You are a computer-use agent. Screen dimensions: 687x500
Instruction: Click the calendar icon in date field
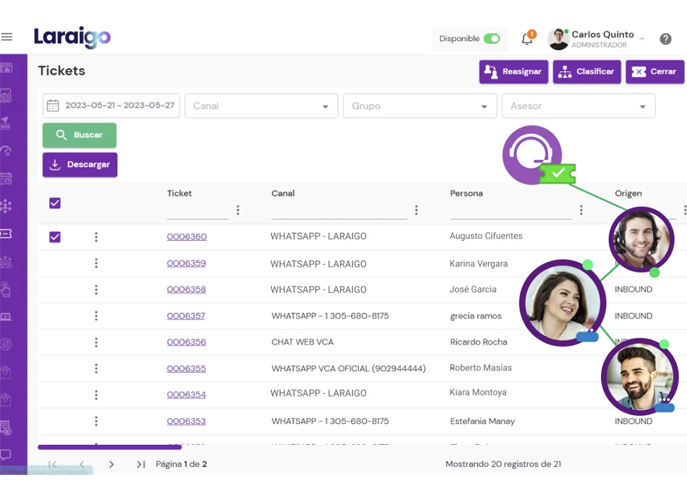(53, 106)
